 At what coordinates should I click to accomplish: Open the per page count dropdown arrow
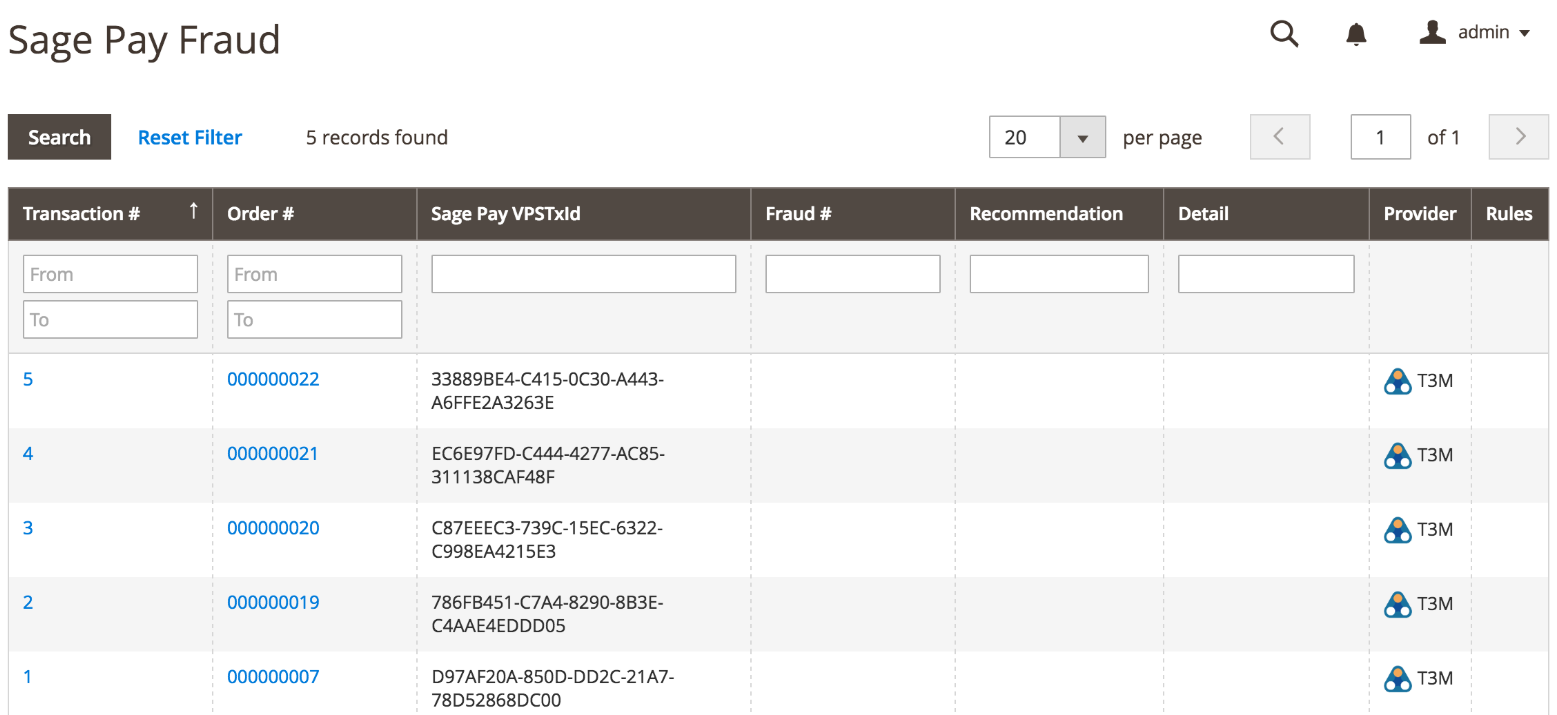pyautogui.click(x=1082, y=138)
